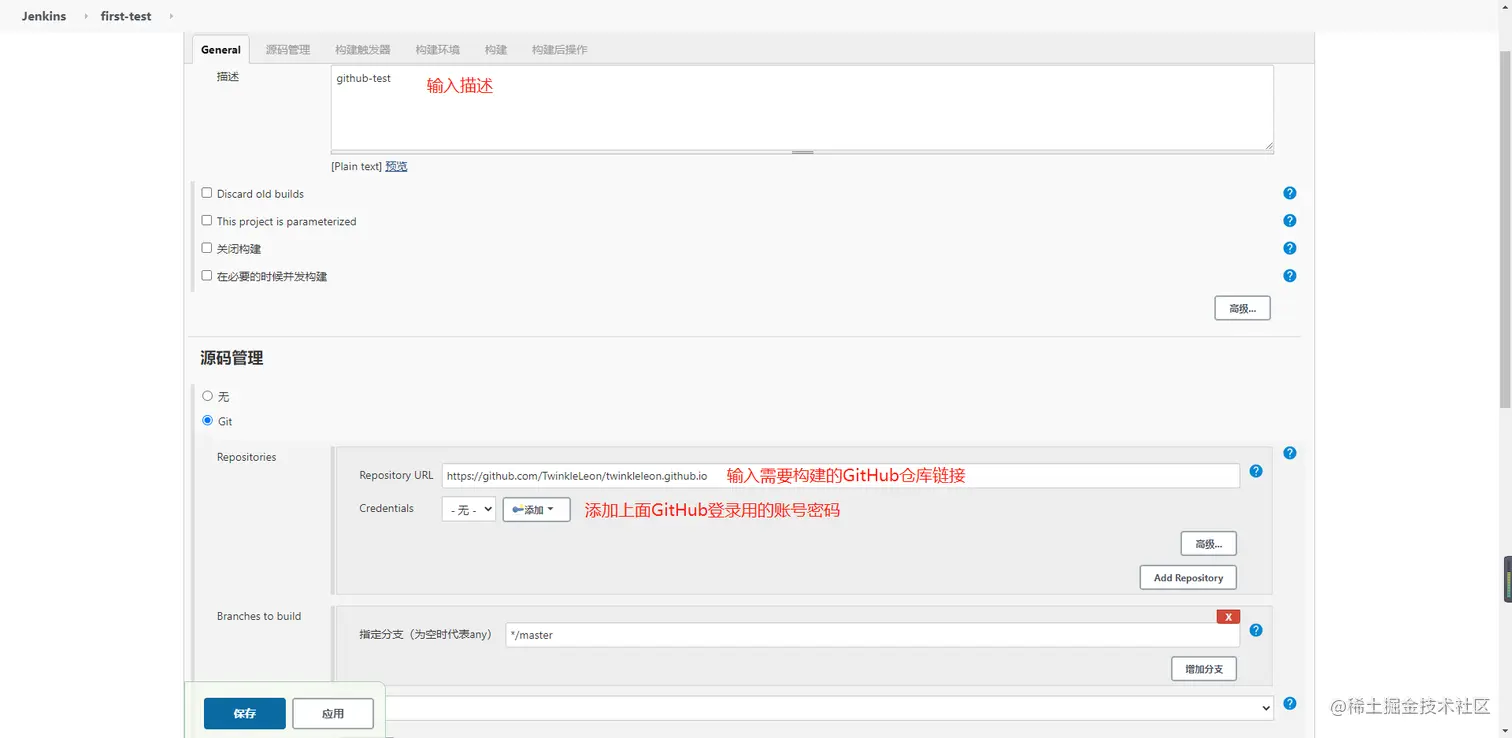The image size is (1512, 738).
Task: Open help for 在必要的时候并发构建 option
Action: coord(1289,276)
